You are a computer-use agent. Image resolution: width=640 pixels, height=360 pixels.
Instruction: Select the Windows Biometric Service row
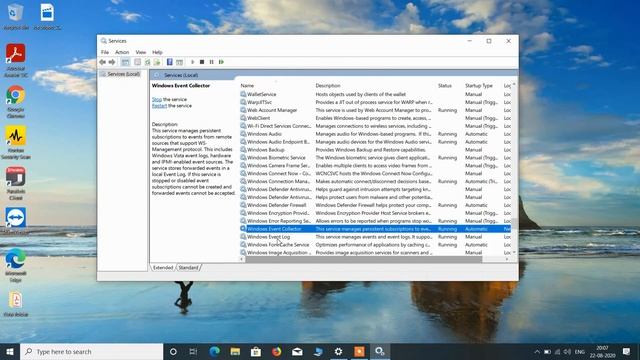point(375,158)
